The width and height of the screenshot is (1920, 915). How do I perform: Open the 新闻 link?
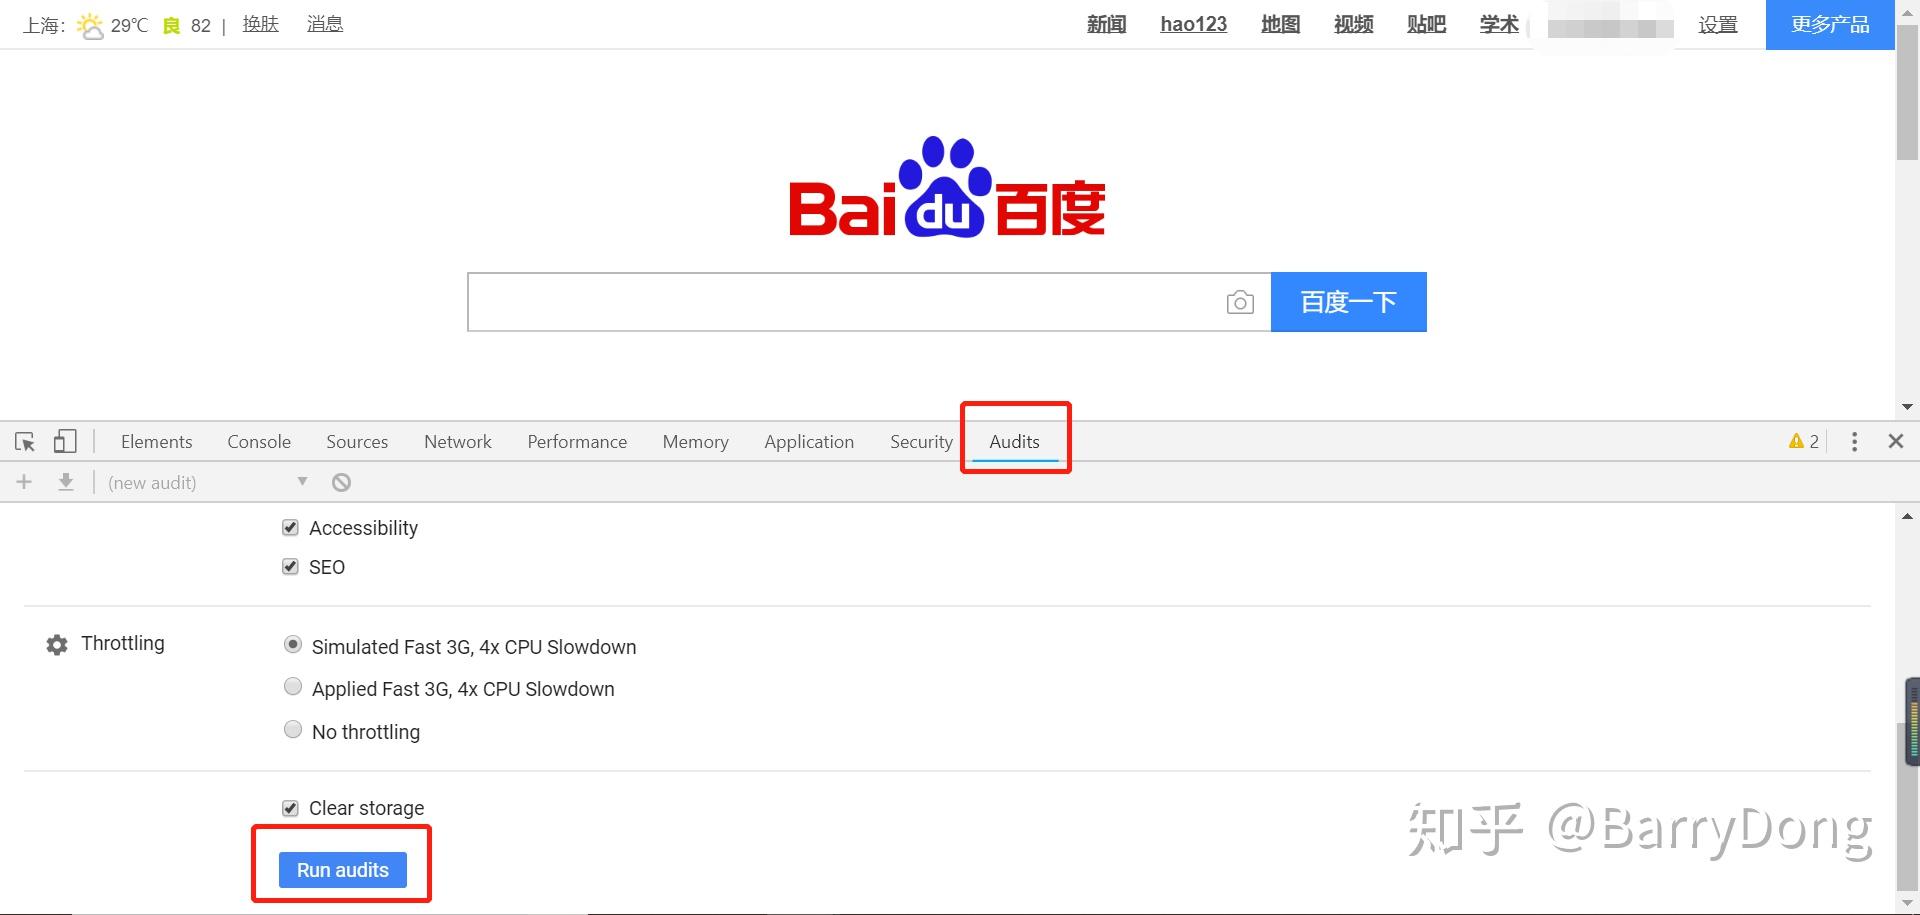(1106, 24)
